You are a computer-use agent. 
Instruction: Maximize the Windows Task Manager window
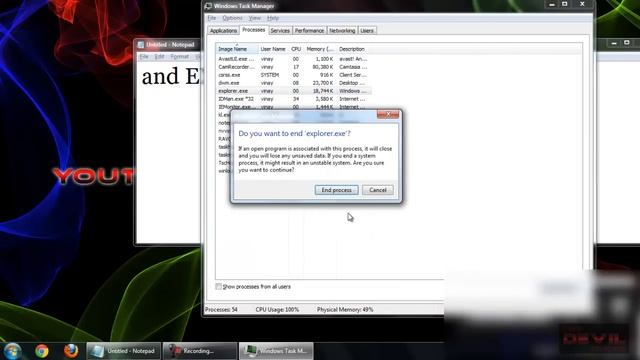click(565, 4)
